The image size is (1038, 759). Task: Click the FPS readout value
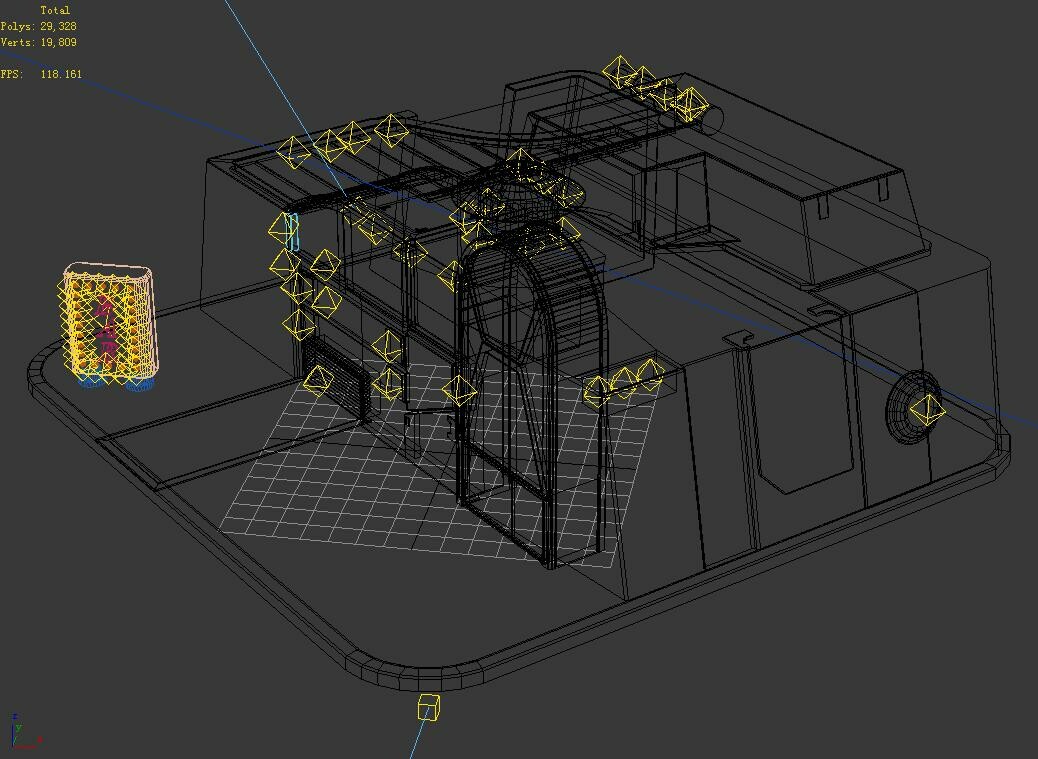(x=61, y=73)
